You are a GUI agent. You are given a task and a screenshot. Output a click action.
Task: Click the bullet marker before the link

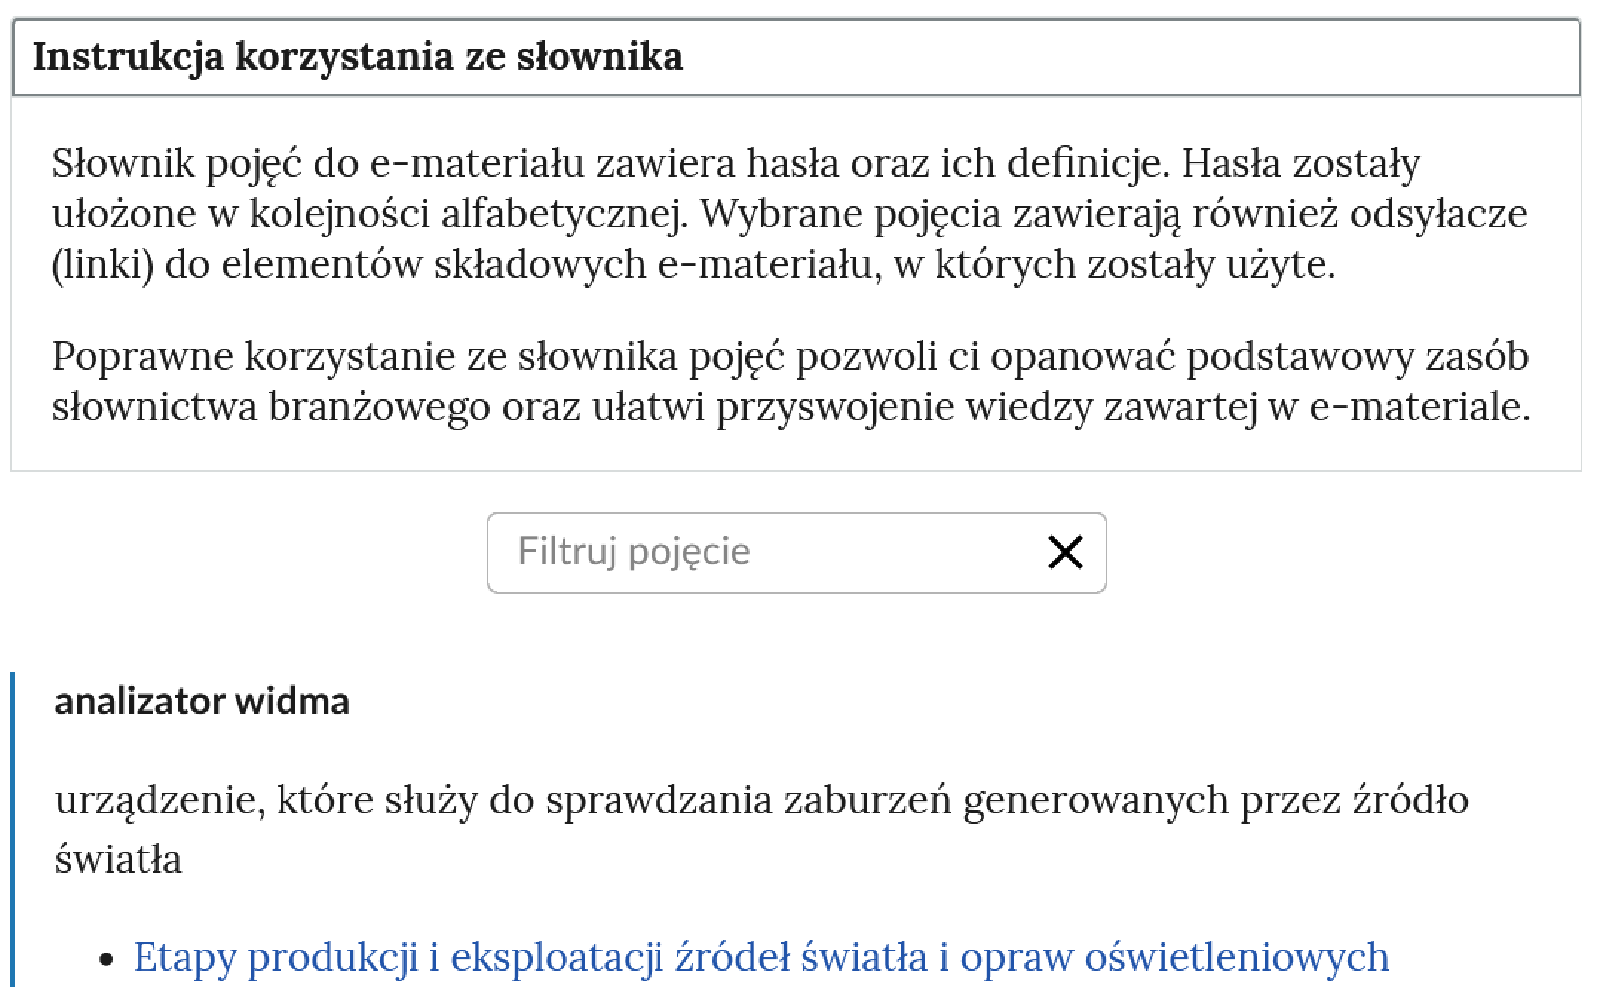point(103,957)
